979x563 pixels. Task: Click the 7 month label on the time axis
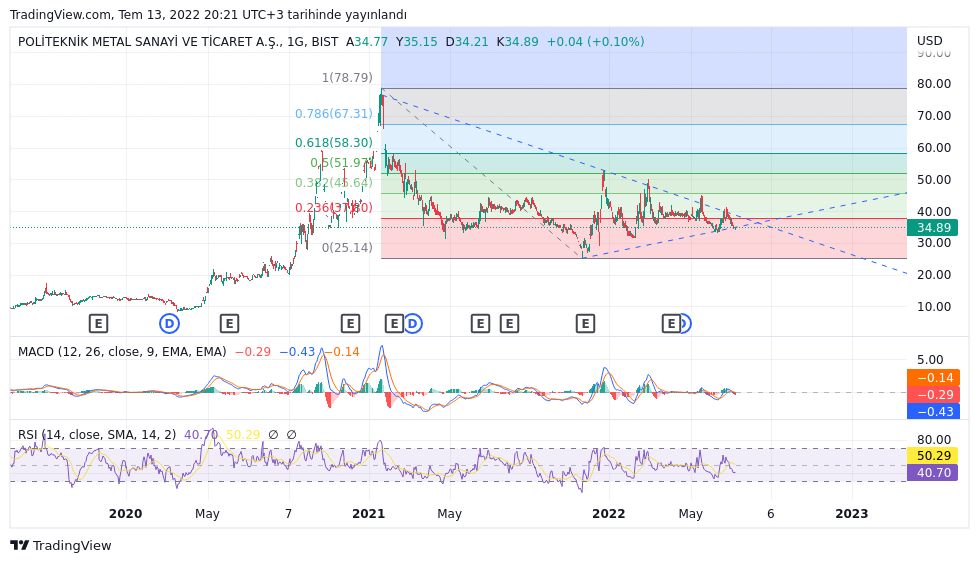click(288, 514)
